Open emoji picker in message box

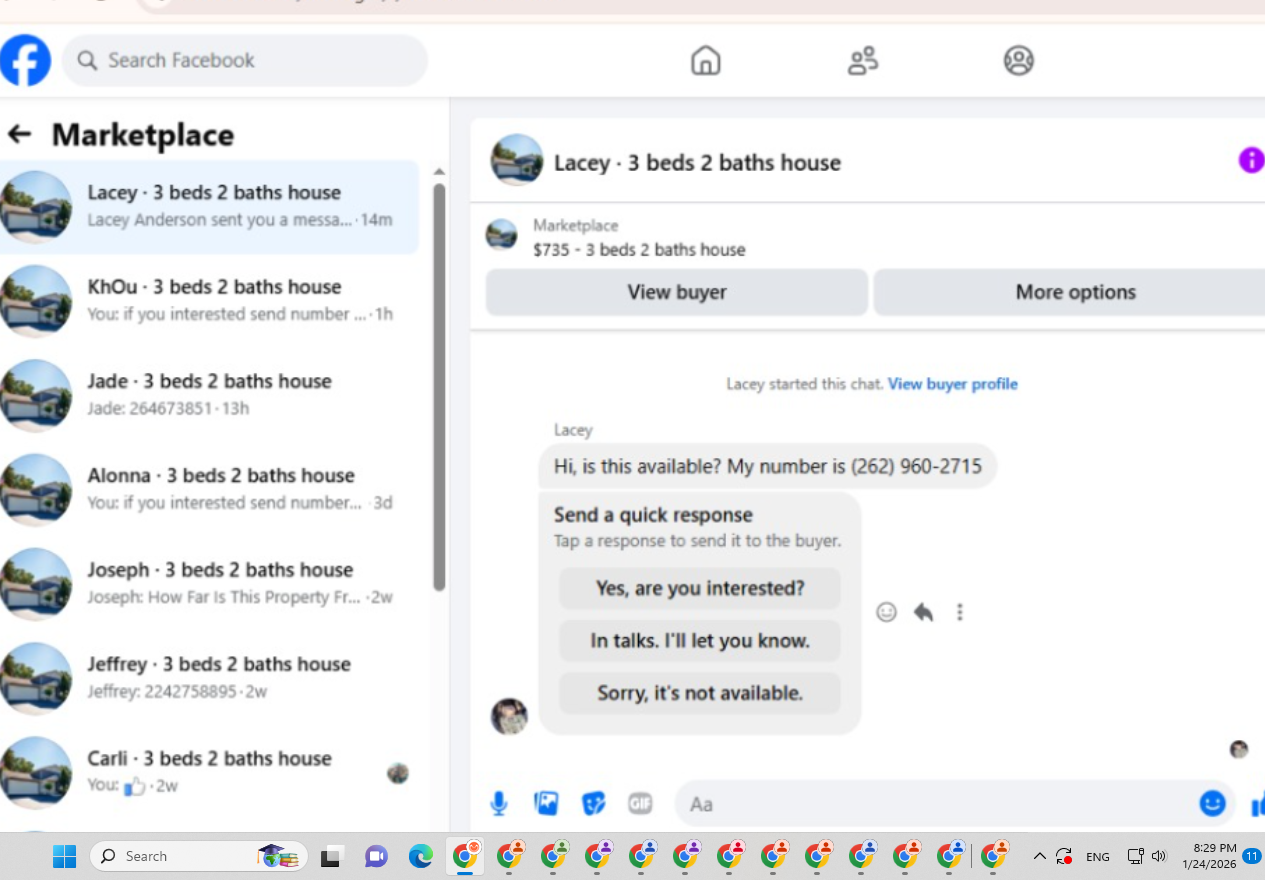1212,803
